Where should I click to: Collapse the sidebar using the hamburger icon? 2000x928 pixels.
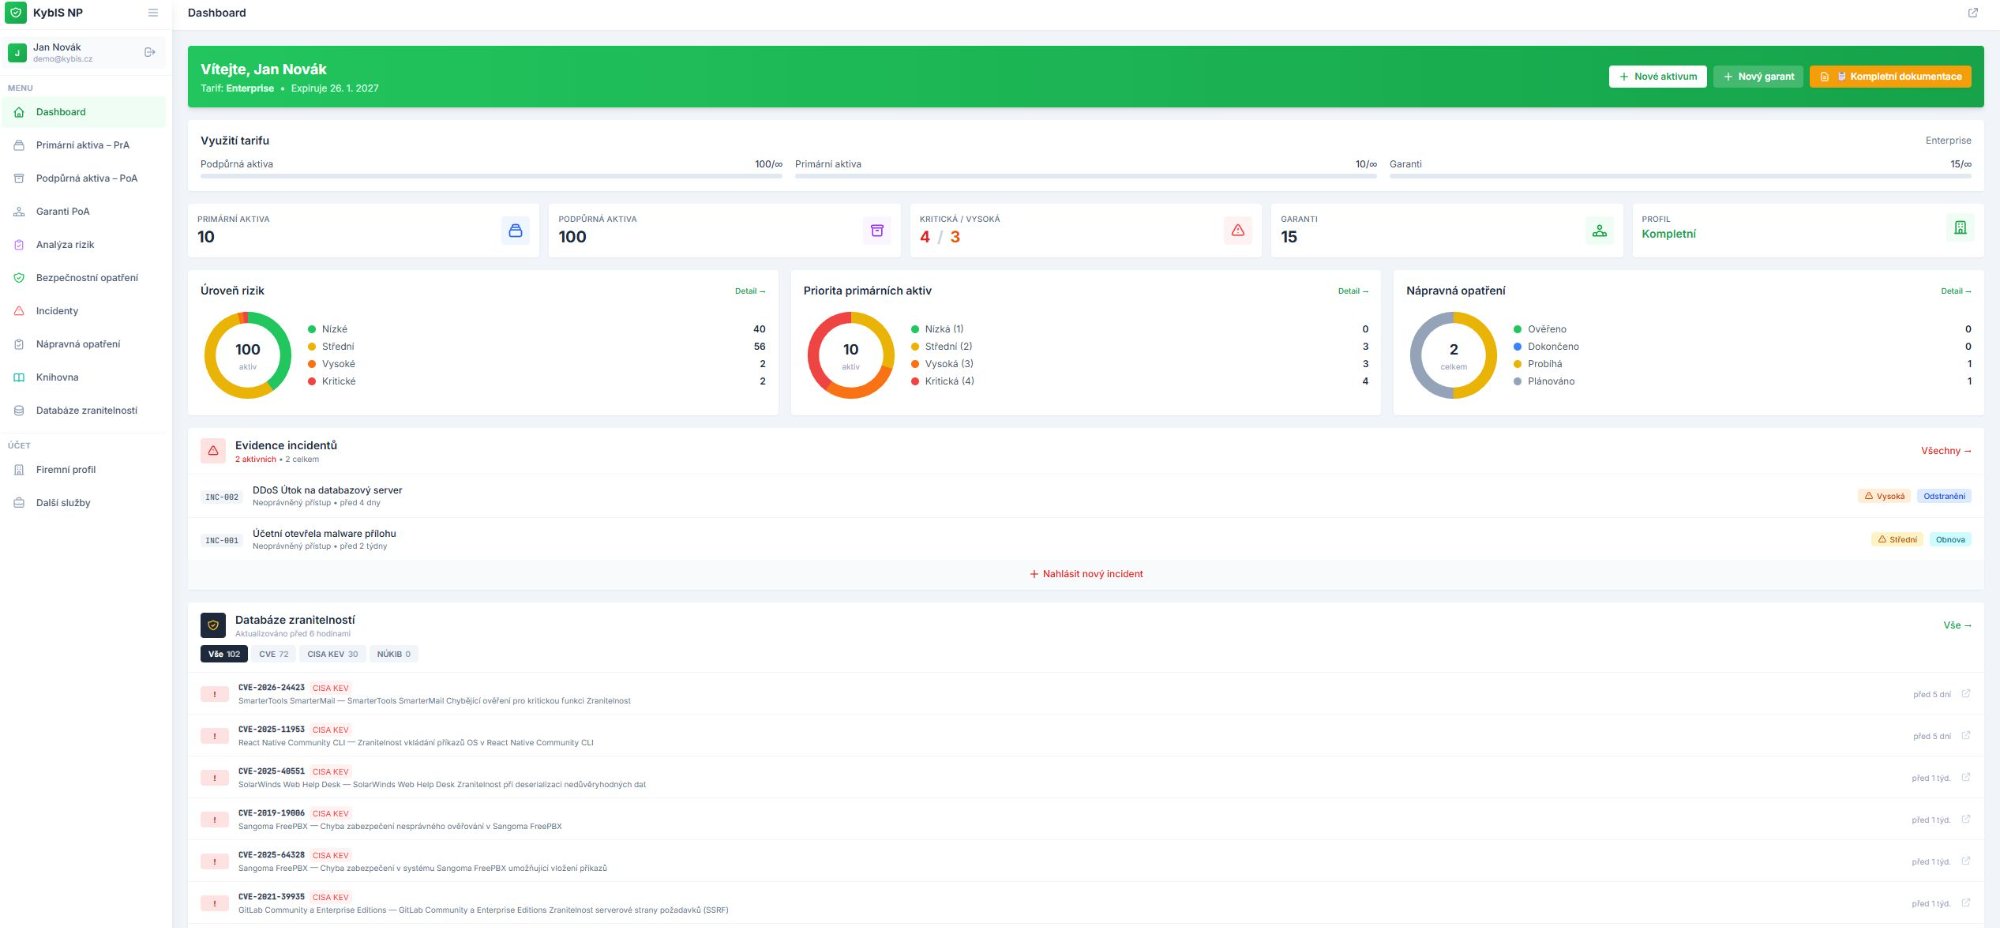pyautogui.click(x=153, y=13)
